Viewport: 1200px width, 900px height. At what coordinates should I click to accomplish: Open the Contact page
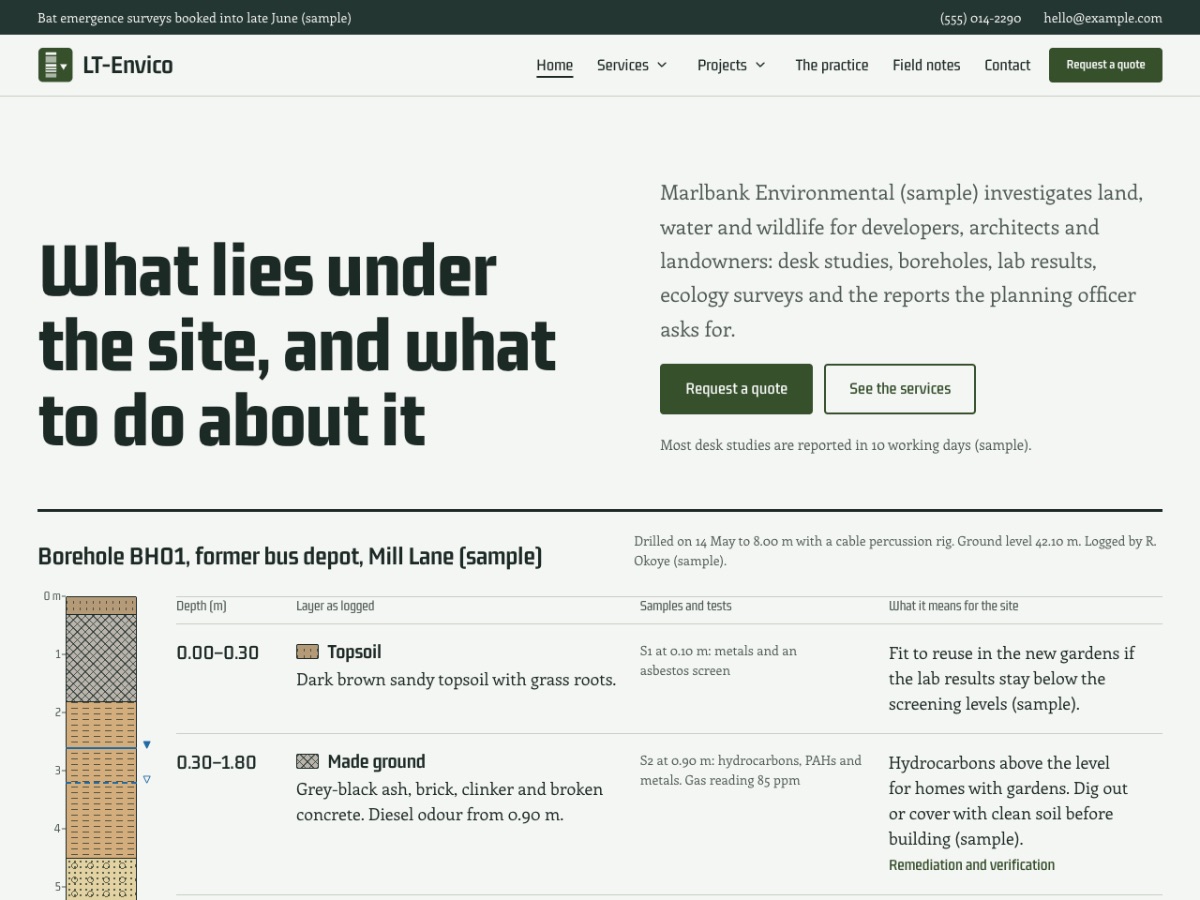(1007, 65)
